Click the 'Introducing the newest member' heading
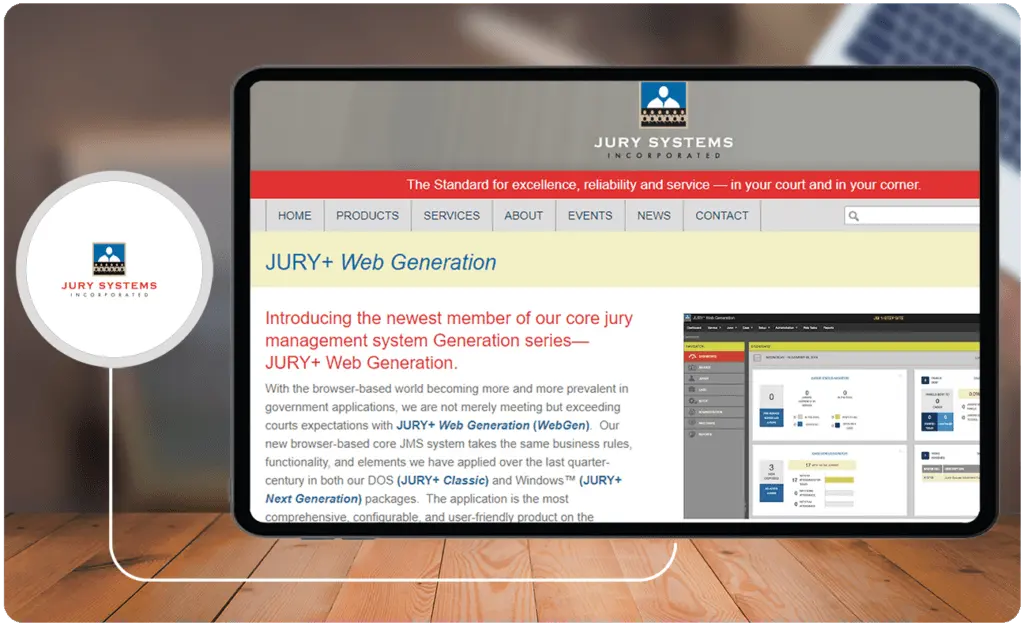The height and width of the screenshot is (626, 1024). click(x=449, y=340)
